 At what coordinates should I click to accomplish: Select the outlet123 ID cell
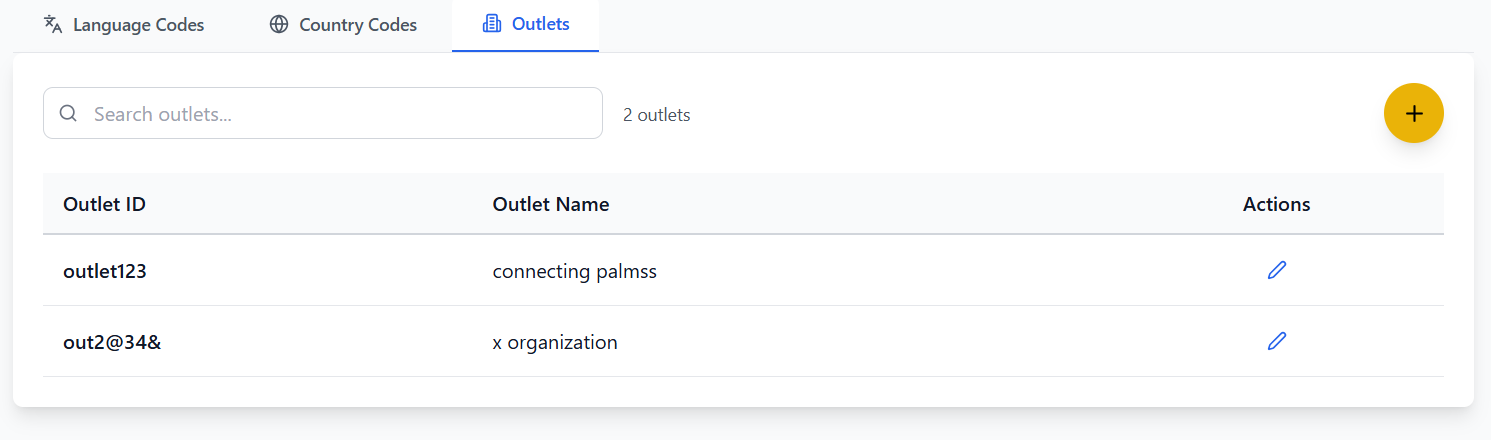pyautogui.click(x=105, y=271)
